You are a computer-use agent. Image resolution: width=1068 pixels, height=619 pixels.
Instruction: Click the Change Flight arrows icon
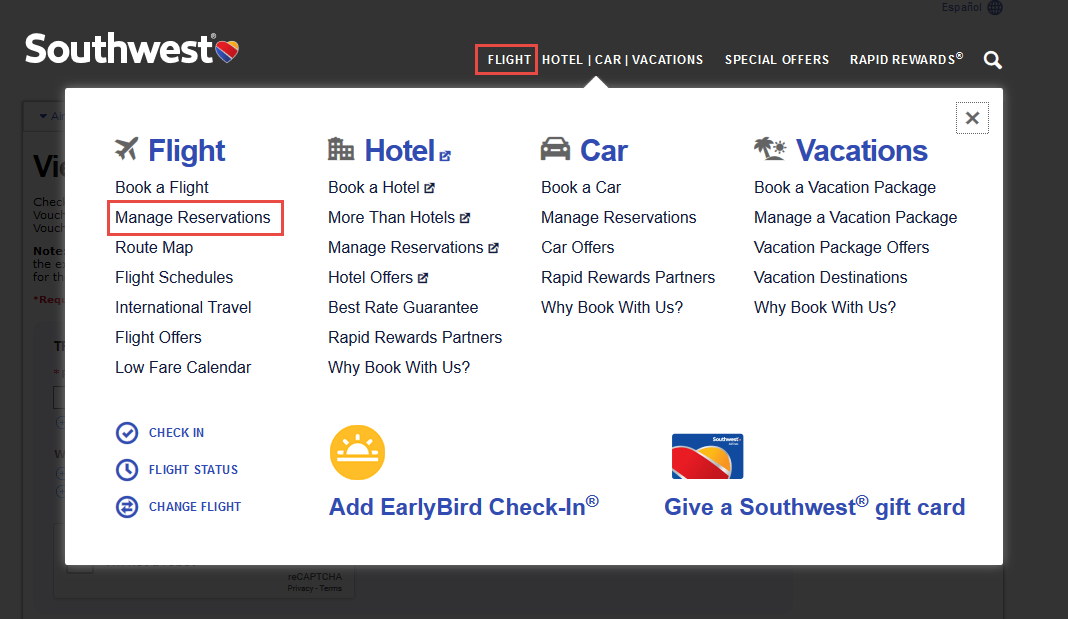[127, 507]
